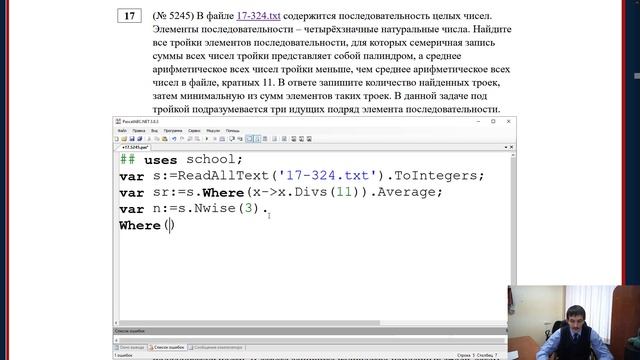Open the Помощь menu
Screen dimensions: 640x360
click(232, 131)
